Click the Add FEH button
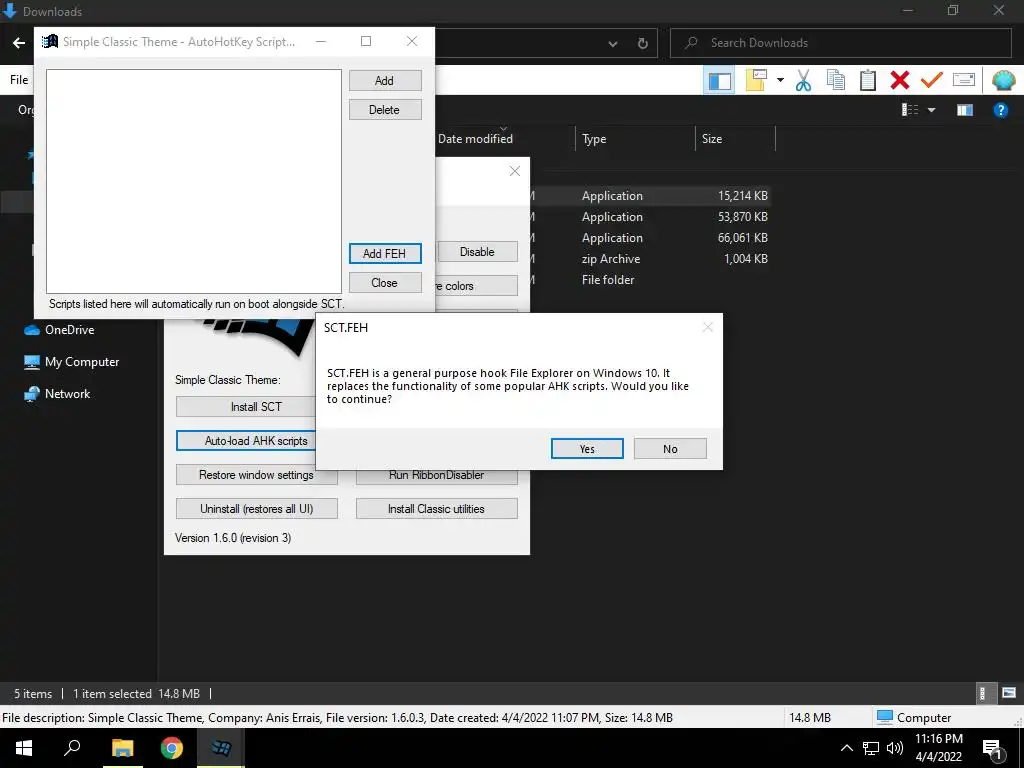Image resolution: width=1024 pixels, height=768 pixels. pos(385,253)
